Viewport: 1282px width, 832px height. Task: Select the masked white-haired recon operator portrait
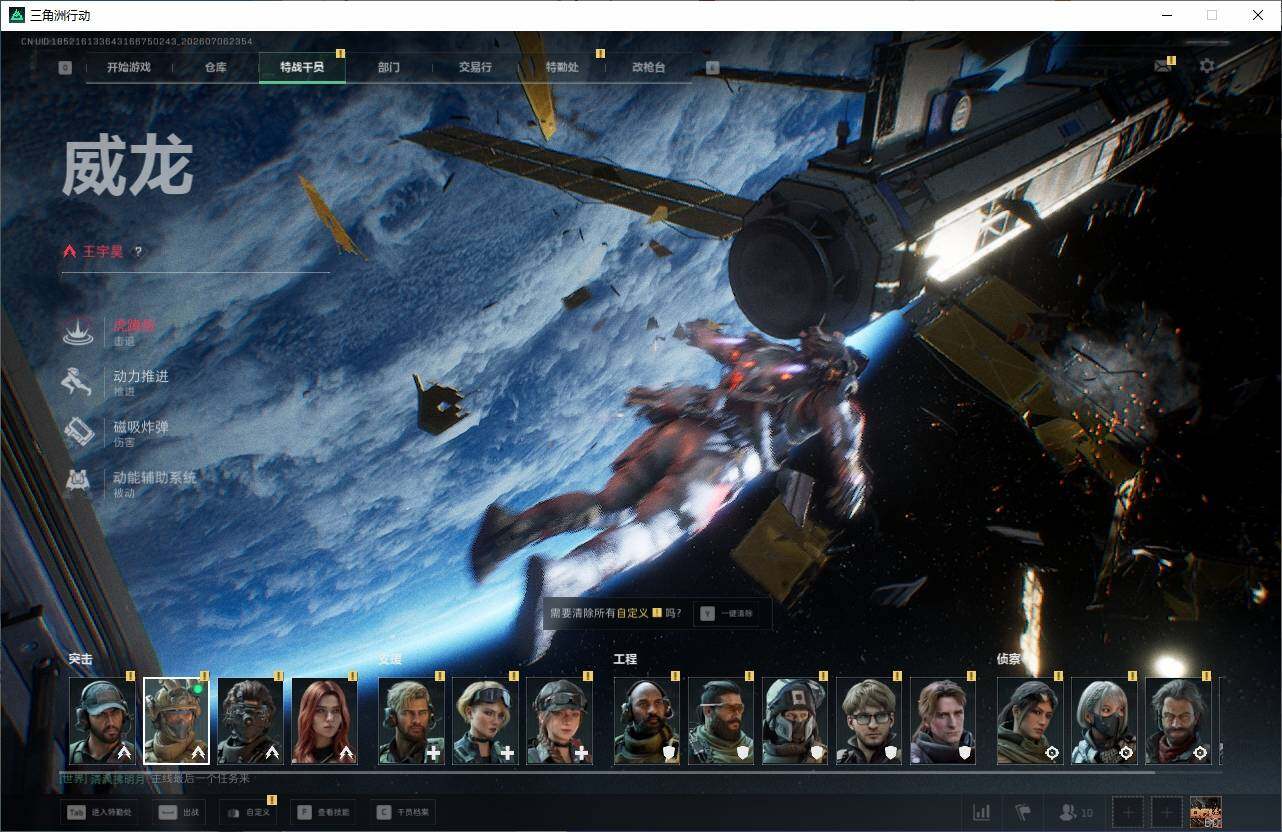click(1104, 721)
